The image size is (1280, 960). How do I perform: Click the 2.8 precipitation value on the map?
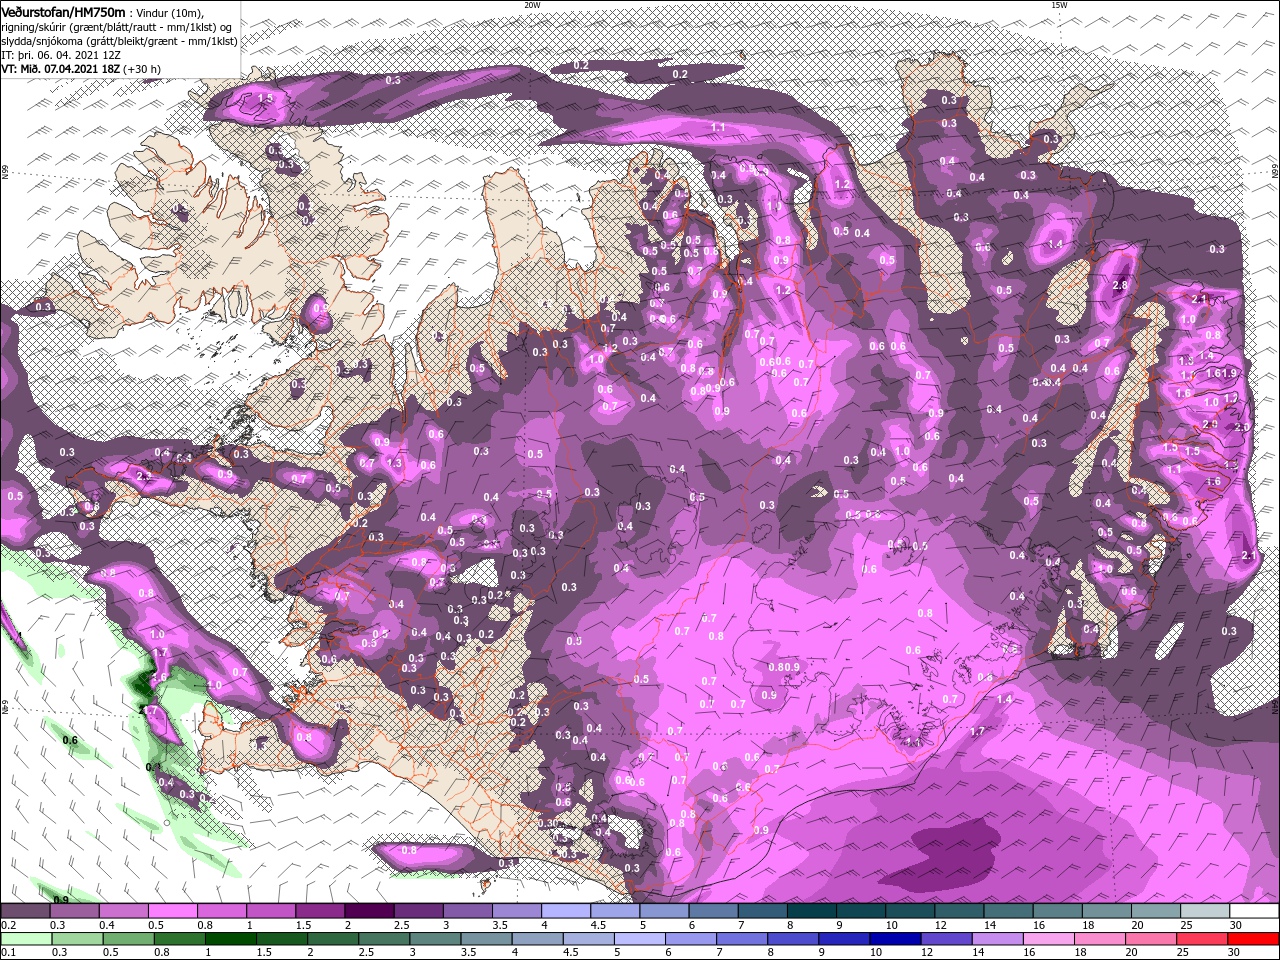pos(1119,285)
